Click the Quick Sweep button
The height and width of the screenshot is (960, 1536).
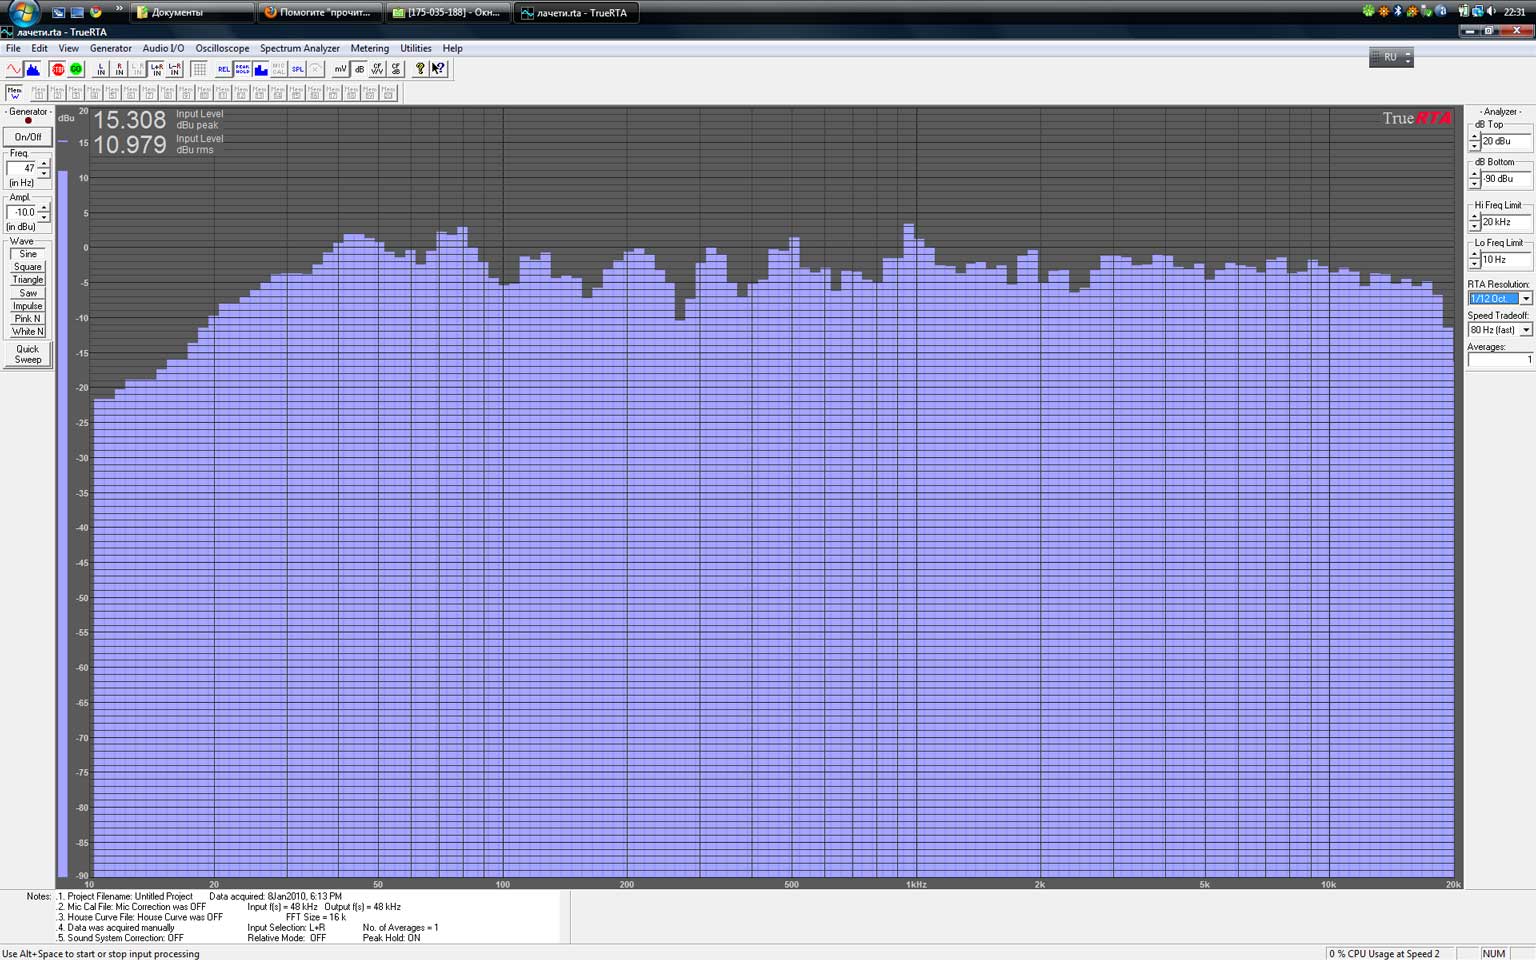(x=28, y=354)
